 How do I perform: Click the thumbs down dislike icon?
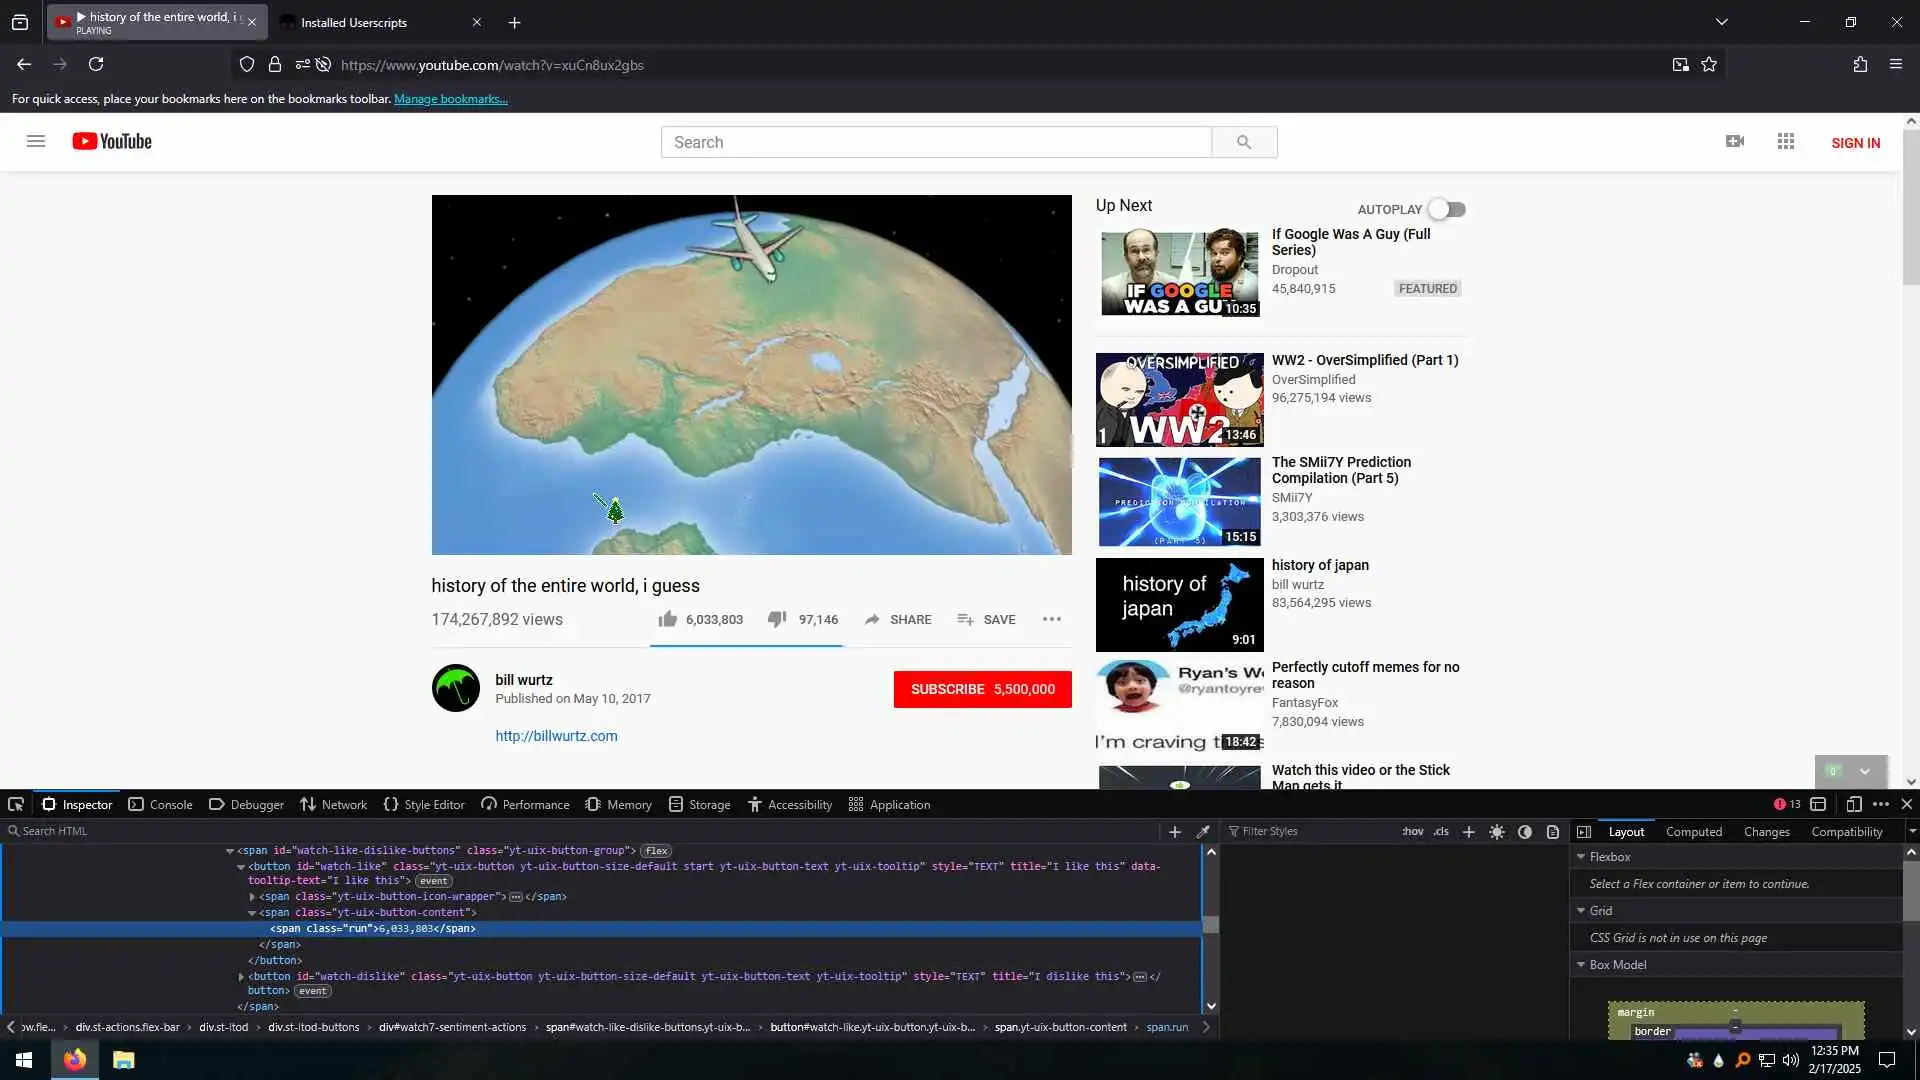coord(777,619)
